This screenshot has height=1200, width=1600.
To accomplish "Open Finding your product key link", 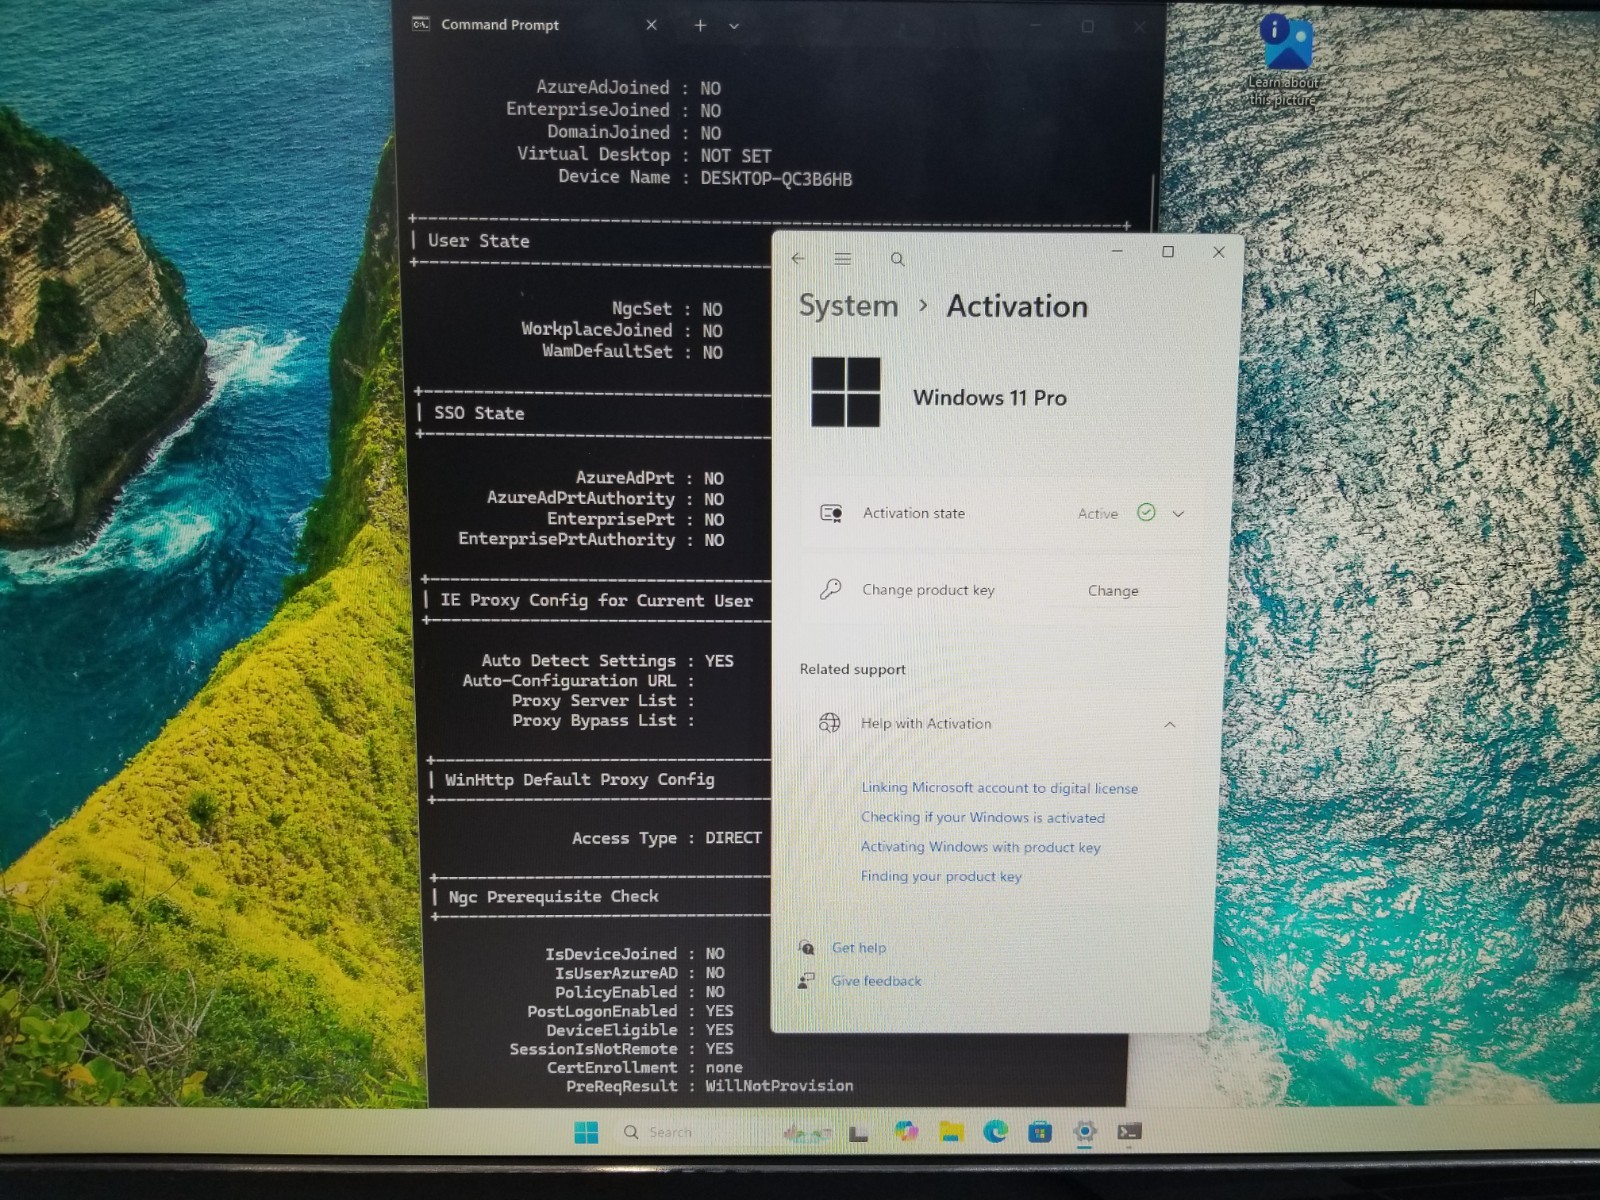I will tap(941, 876).
